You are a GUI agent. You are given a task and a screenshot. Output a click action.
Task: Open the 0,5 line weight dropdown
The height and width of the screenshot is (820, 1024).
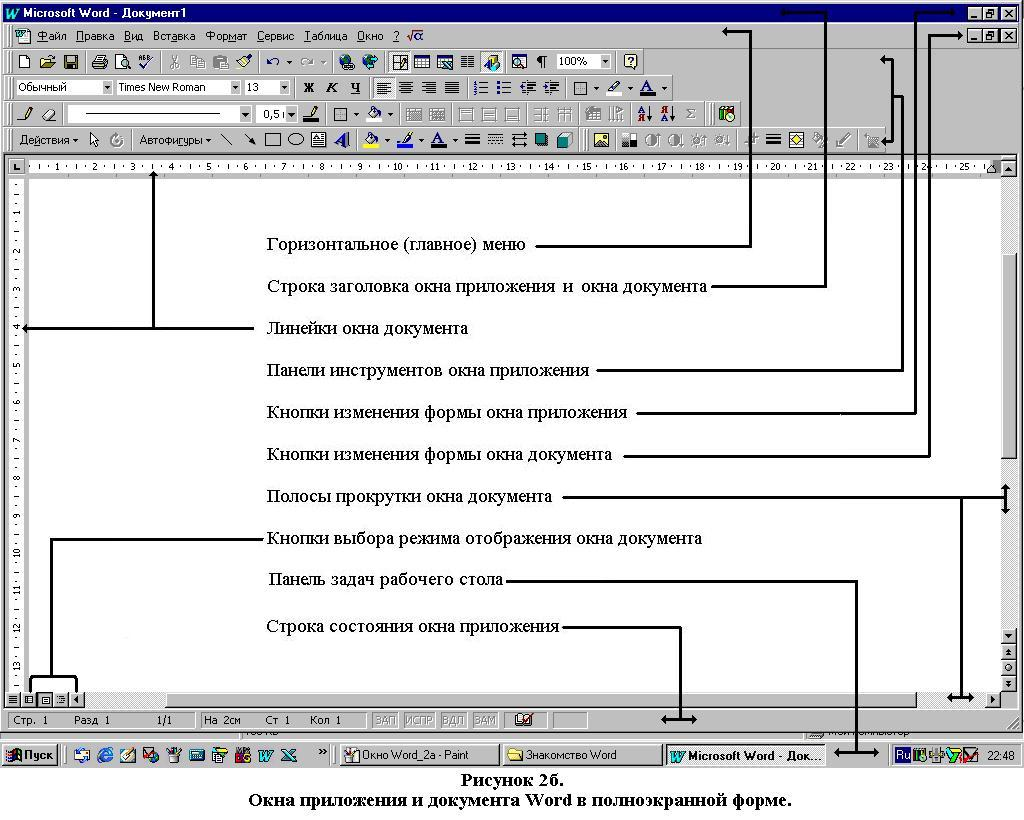click(x=291, y=114)
